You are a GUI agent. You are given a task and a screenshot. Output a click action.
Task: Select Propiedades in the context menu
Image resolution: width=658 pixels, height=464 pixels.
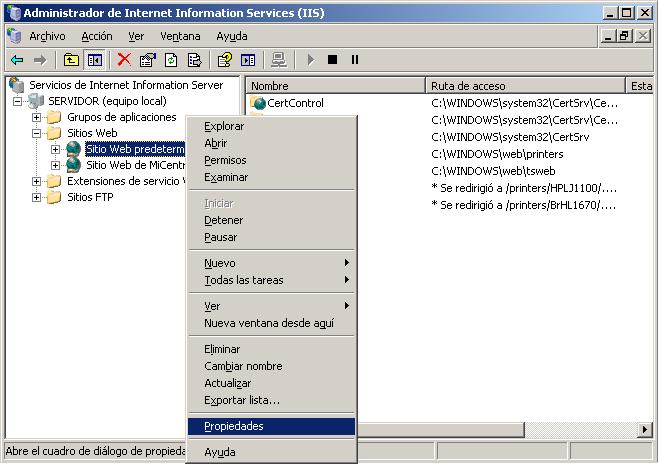pos(234,426)
